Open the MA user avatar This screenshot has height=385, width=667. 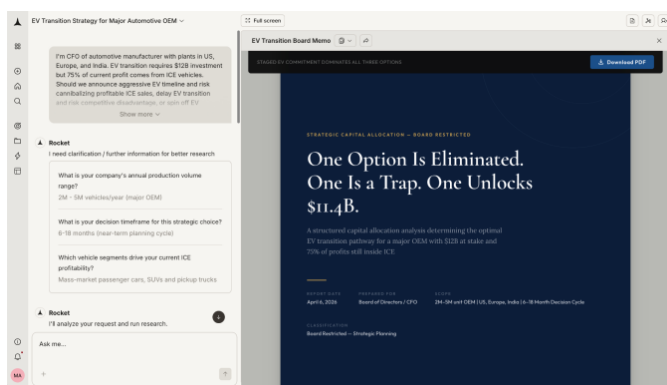click(17, 375)
